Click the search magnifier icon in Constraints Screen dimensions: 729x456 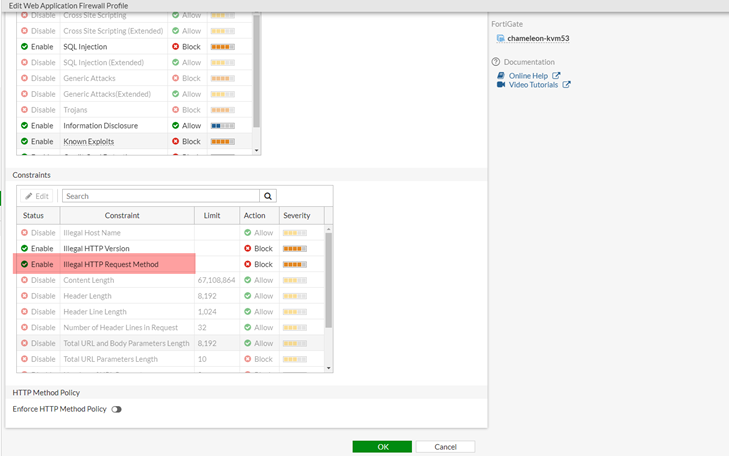(x=268, y=197)
